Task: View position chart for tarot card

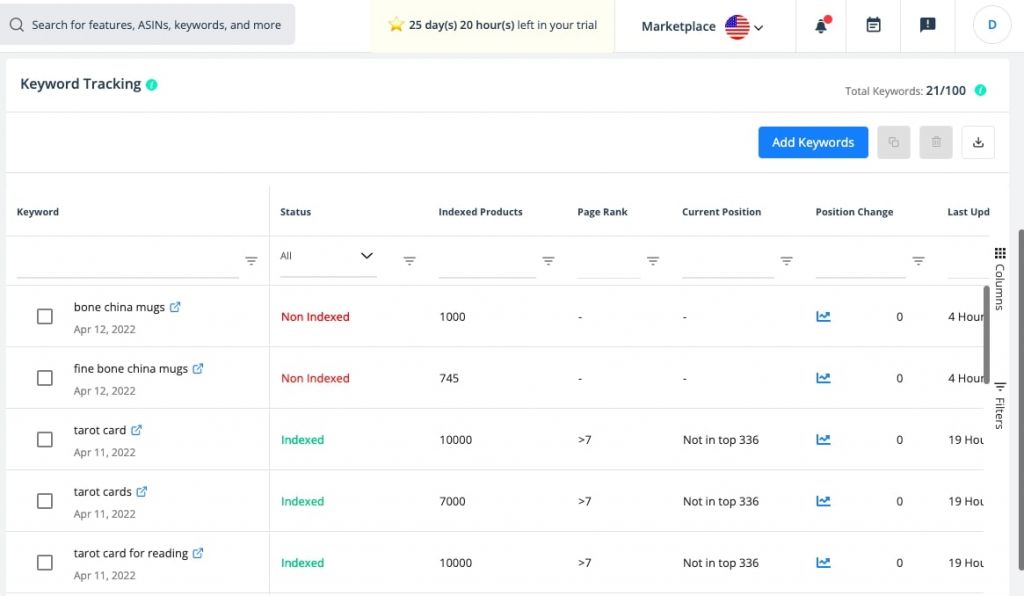Action: pos(824,439)
